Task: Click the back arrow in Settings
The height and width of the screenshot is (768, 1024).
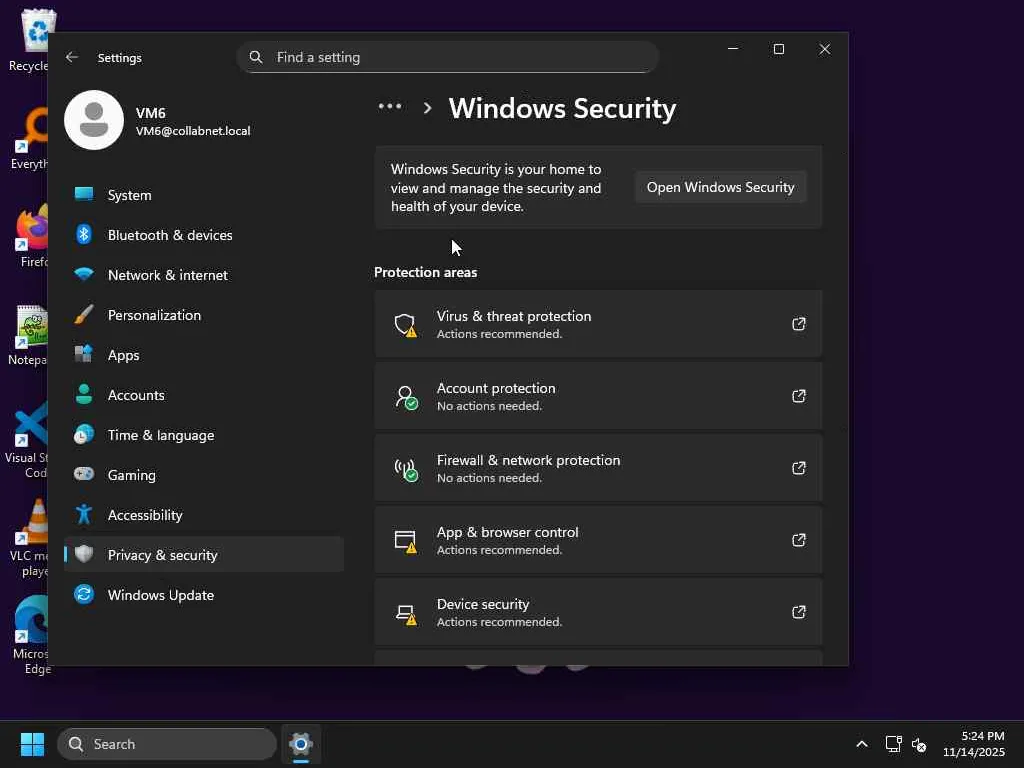Action: 72,57
